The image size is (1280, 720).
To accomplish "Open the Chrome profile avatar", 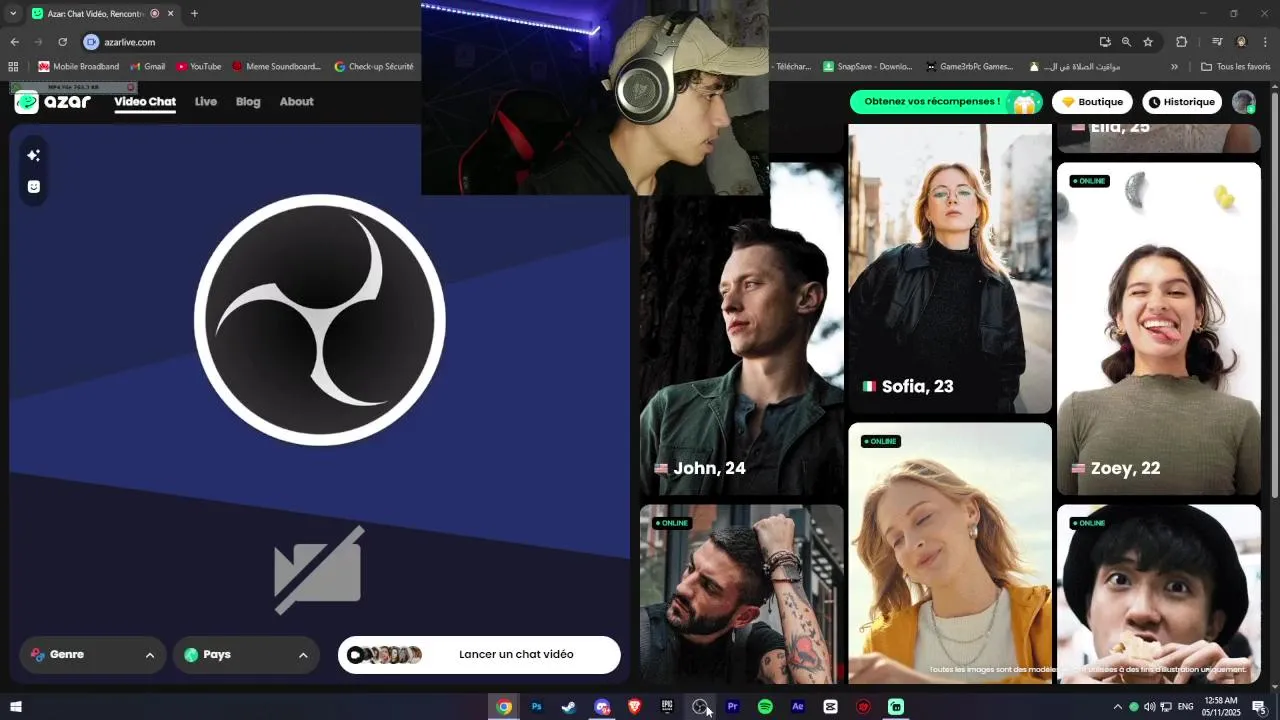I will [x=1241, y=42].
